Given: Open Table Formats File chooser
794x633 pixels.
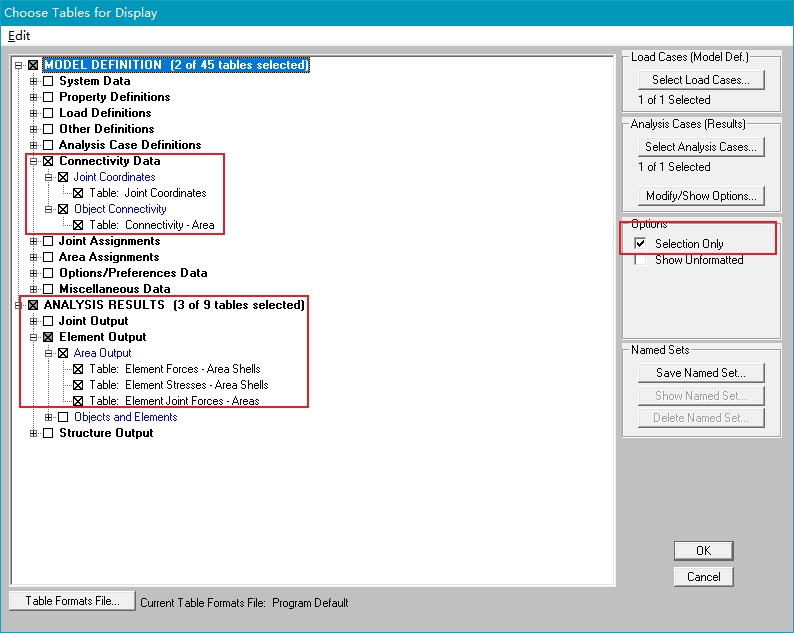Looking at the screenshot, I should tap(72, 601).
